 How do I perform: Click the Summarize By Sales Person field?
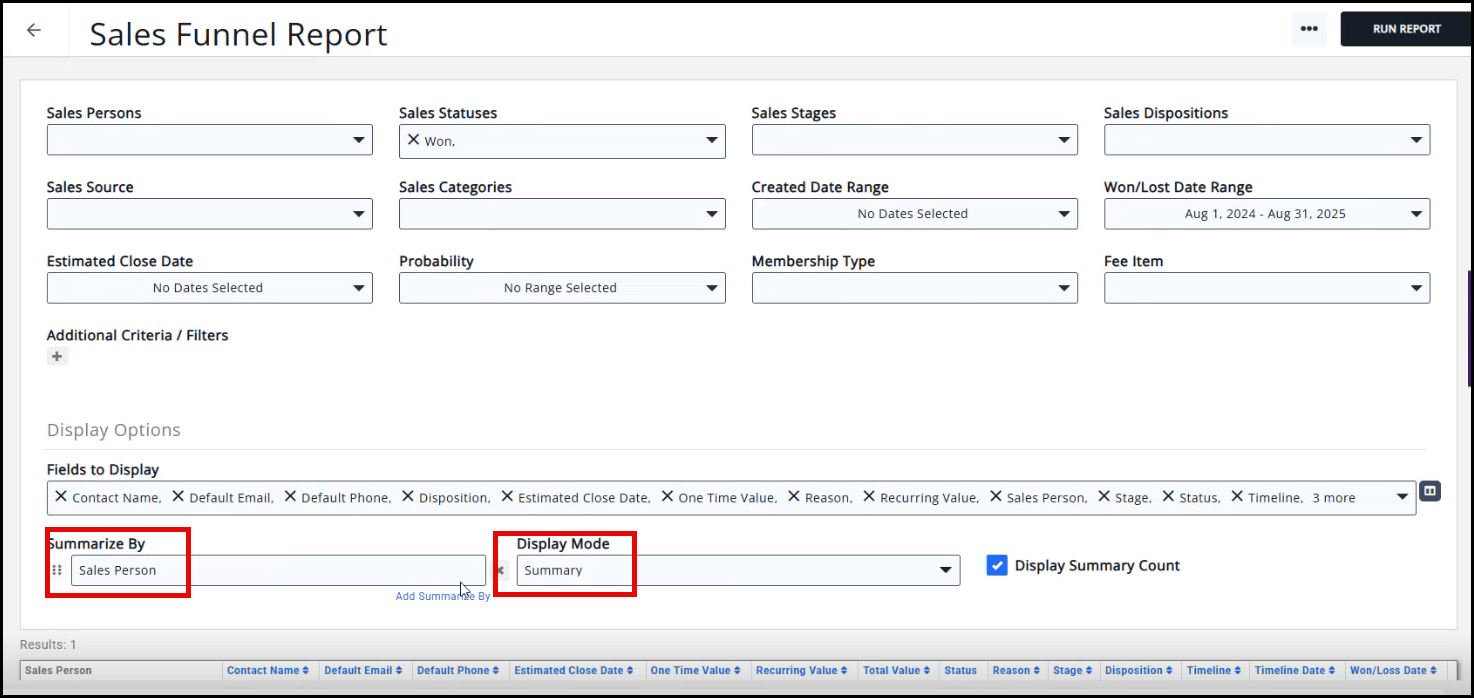277,570
